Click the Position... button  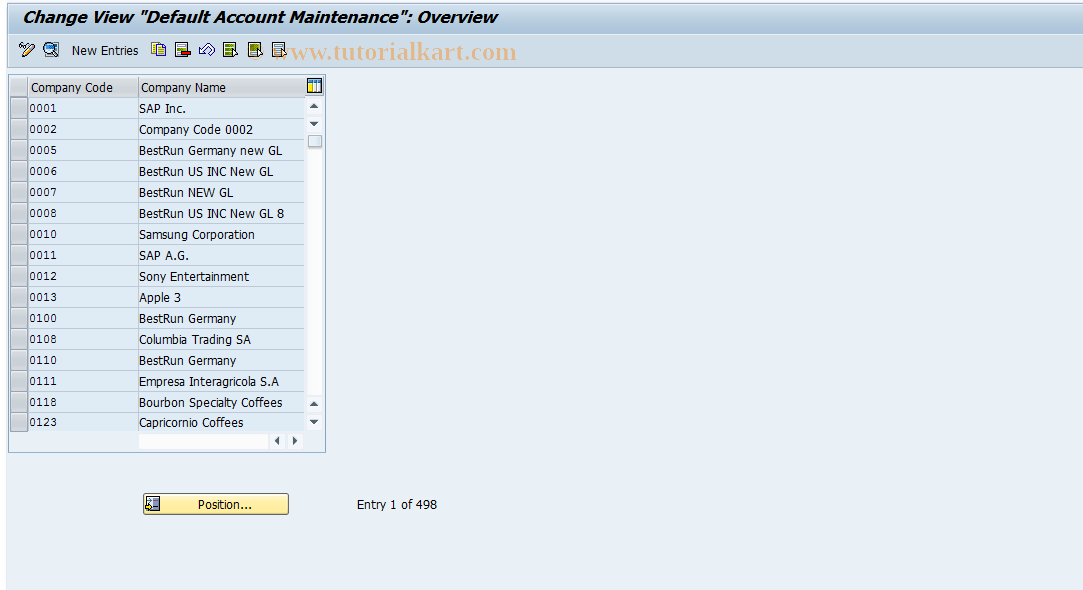(x=215, y=504)
